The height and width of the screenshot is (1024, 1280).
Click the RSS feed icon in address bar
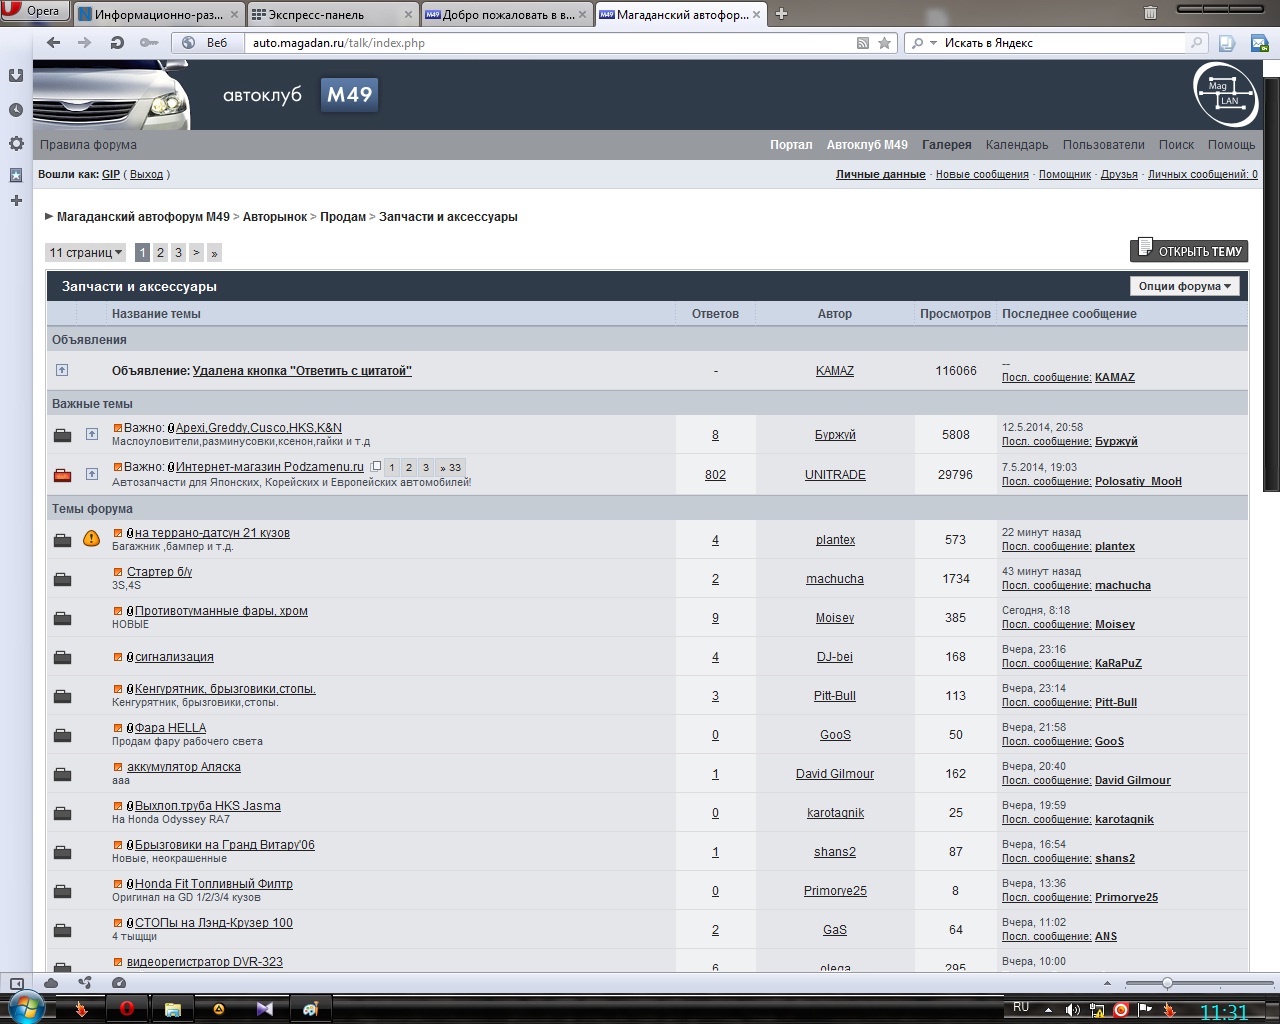click(863, 43)
